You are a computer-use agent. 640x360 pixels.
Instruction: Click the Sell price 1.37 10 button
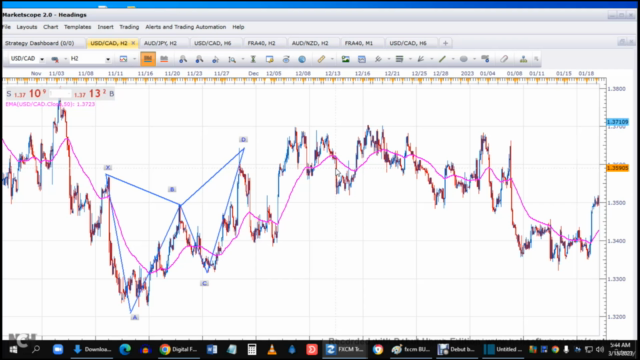click(x=26, y=94)
